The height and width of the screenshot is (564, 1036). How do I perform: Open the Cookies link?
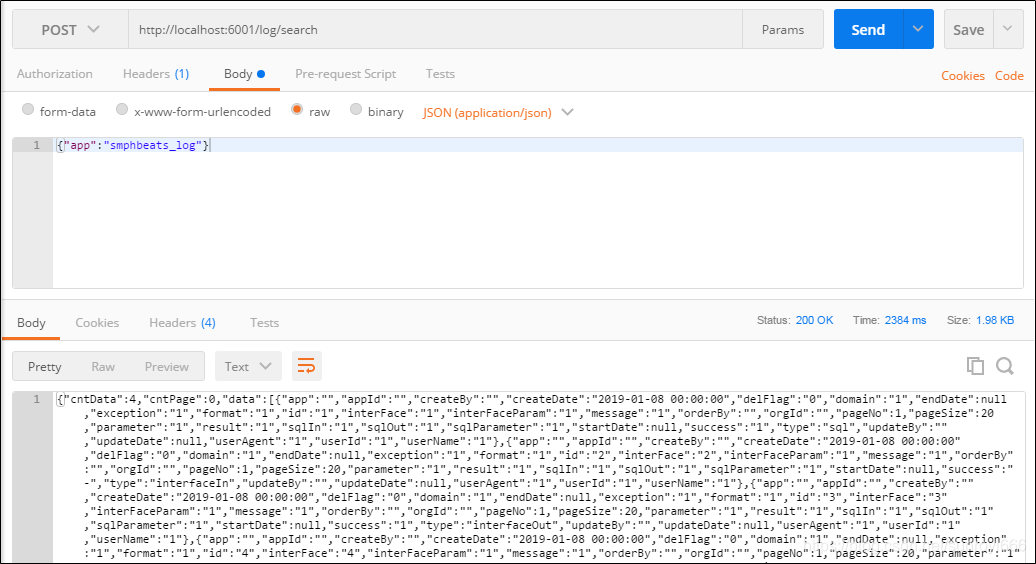(x=963, y=76)
